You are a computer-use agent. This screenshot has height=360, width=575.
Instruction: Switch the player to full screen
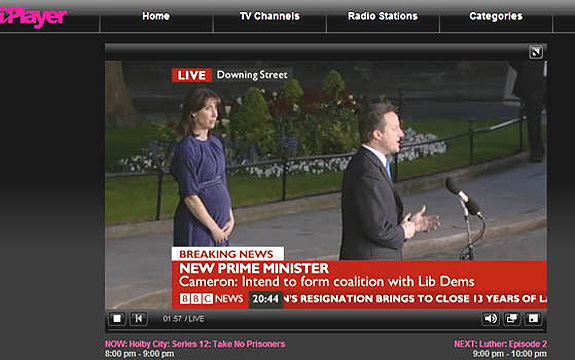point(533,319)
